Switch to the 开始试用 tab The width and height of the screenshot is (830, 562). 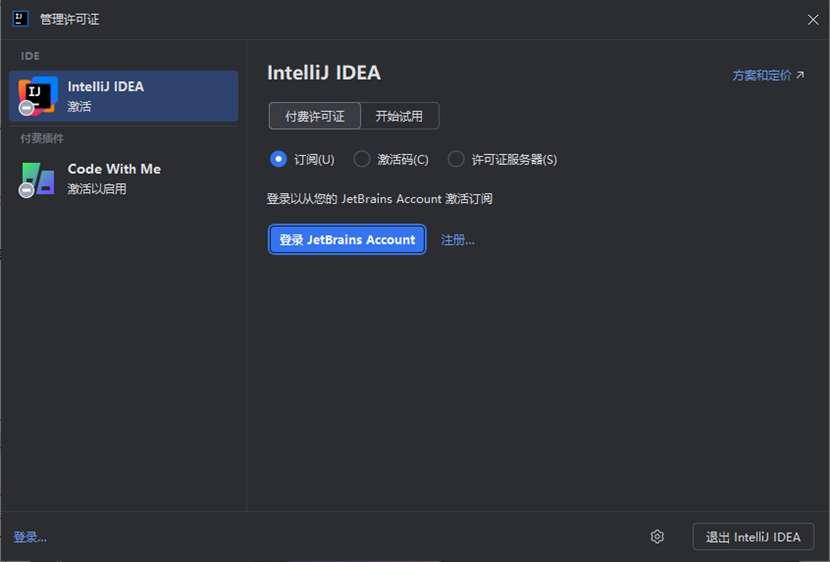pyautogui.click(x=399, y=116)
